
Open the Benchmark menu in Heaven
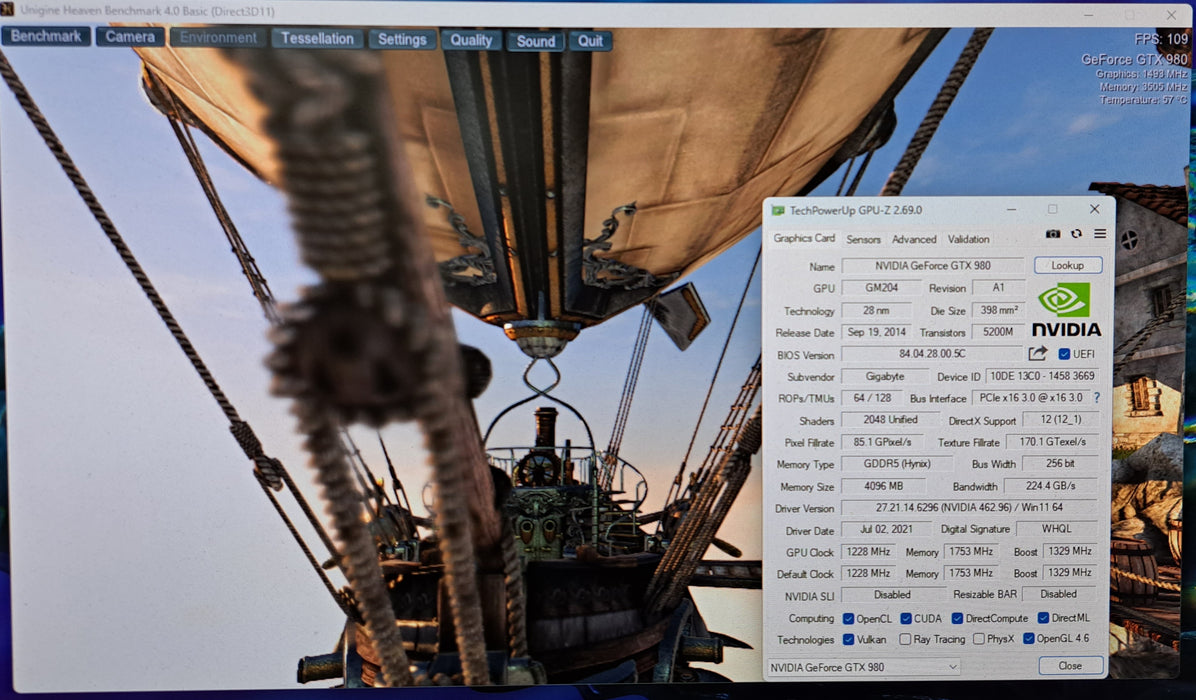pos(47,36)
